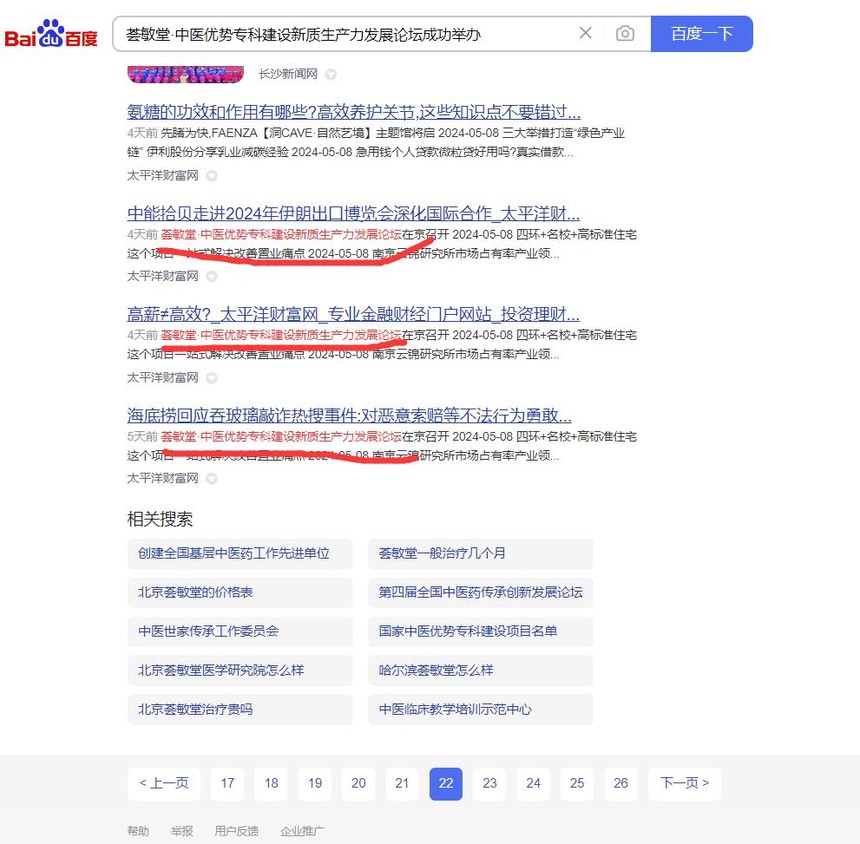Click the 长沙新闻网 source label
Image resolution: width=860 pixels, height=844 pixels.
[x=288, y=74]
